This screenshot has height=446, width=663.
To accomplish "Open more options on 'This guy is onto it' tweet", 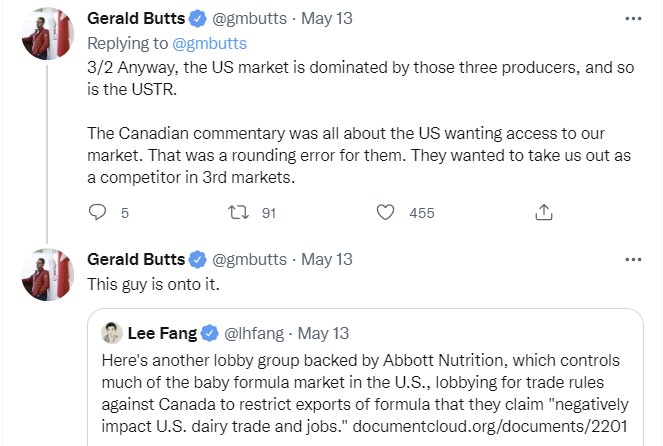I will click(633, 259).
